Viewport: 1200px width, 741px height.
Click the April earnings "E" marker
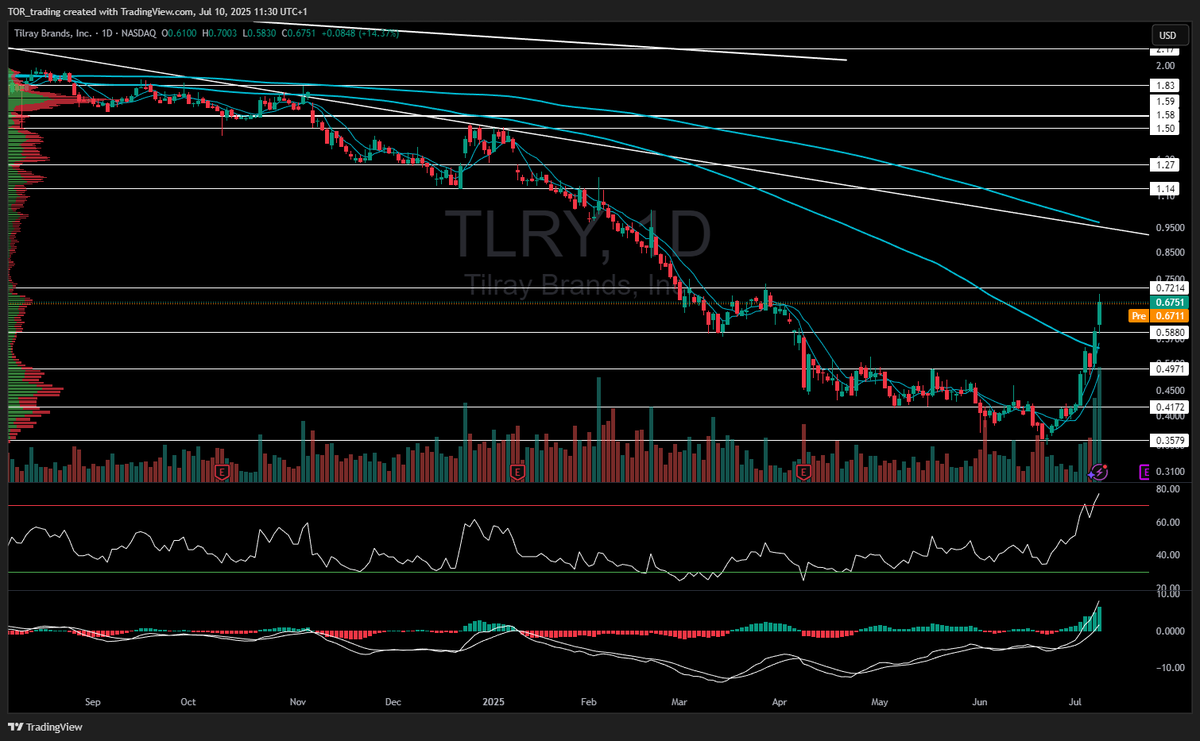pos(803,470)
